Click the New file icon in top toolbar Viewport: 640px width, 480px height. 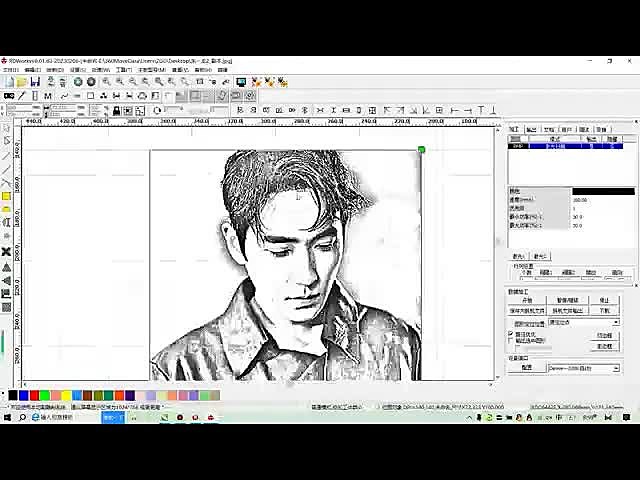[x=9, y=82]
